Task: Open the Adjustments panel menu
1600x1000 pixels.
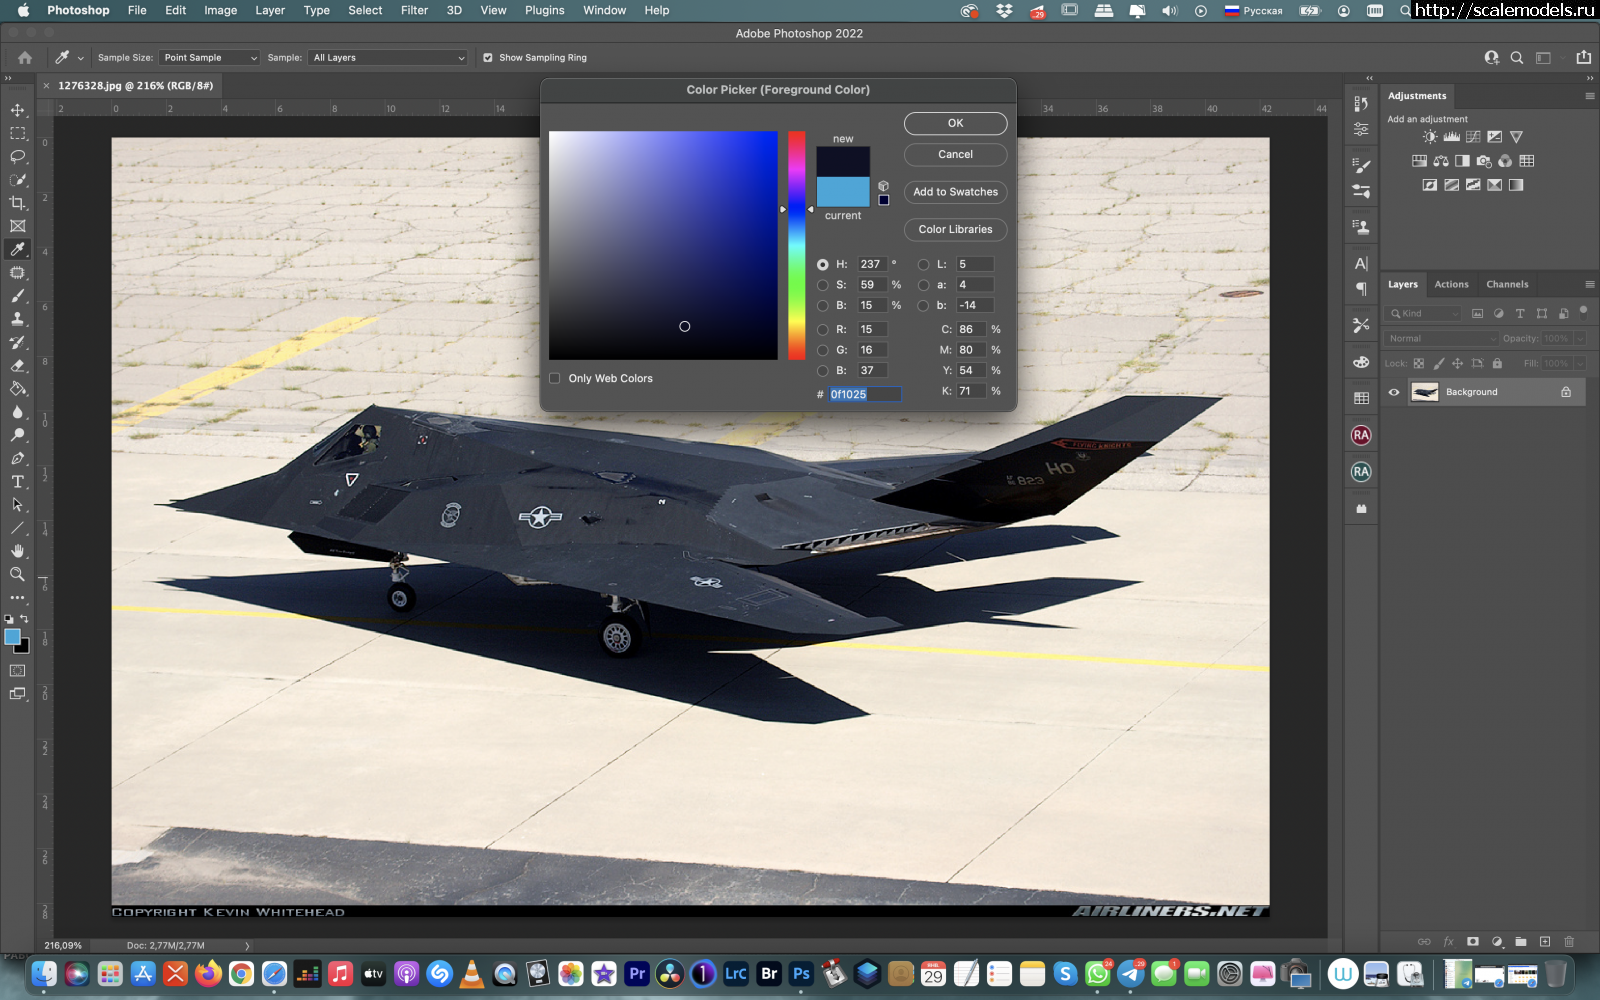Action: 1589,96
